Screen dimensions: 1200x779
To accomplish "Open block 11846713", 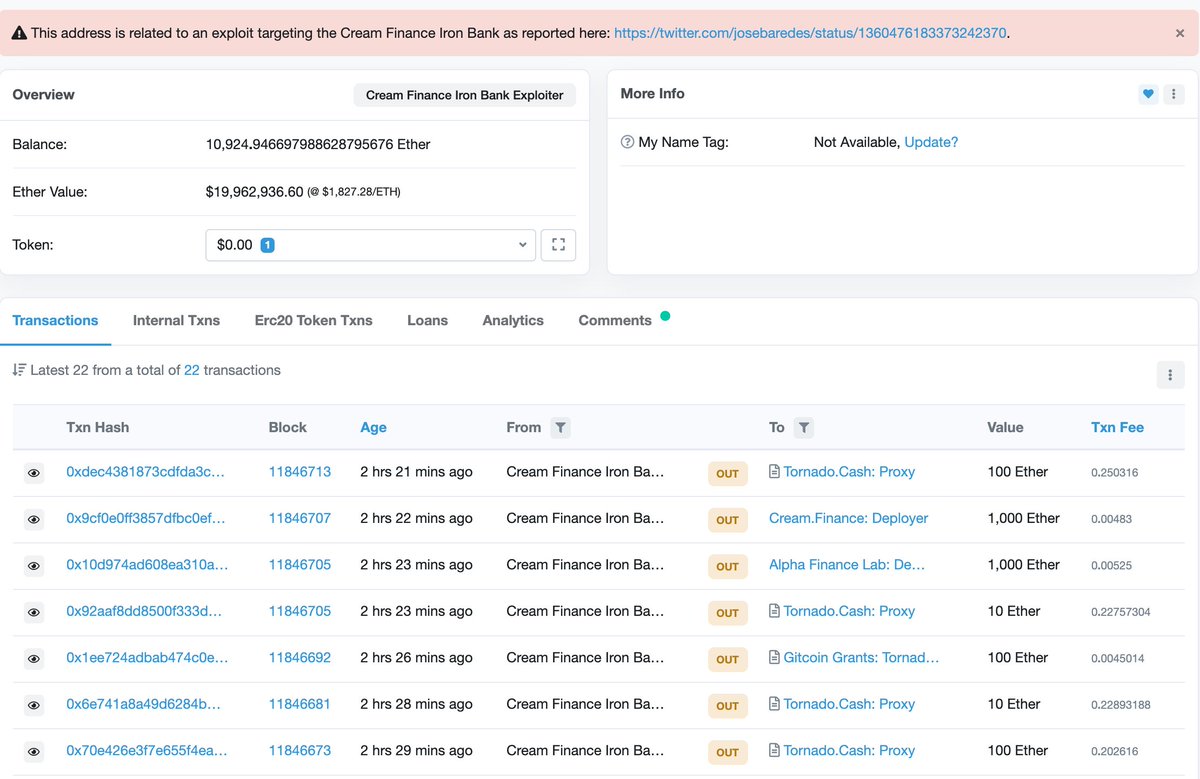I will 300,471.
